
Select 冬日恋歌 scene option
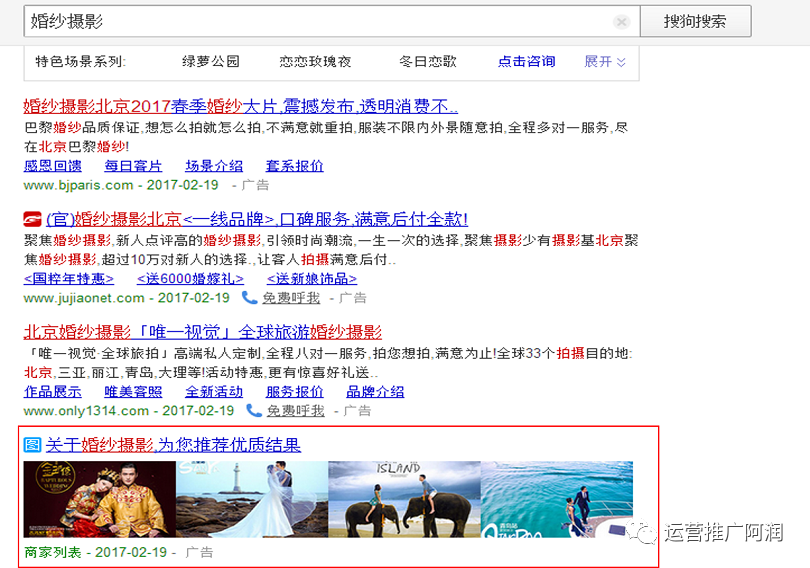click(x=428, y=61)
